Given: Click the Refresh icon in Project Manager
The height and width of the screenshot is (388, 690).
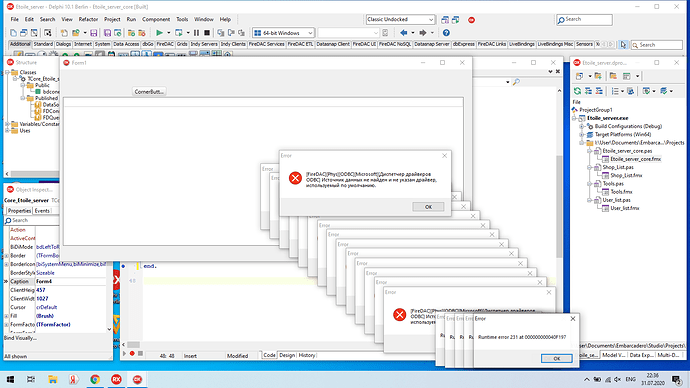Looking at the screenshot, I should (577, 91).
